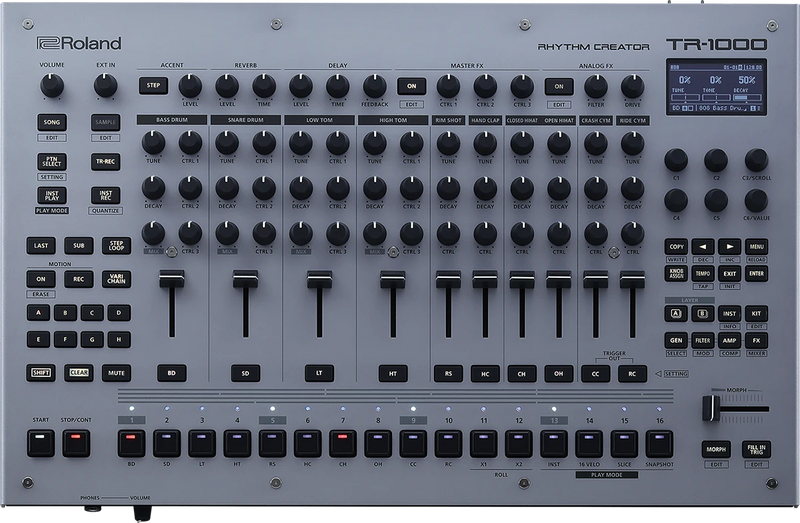This screenshot has width=800, height=523.
Task: Click the LAST button
Action: (41, 245)
